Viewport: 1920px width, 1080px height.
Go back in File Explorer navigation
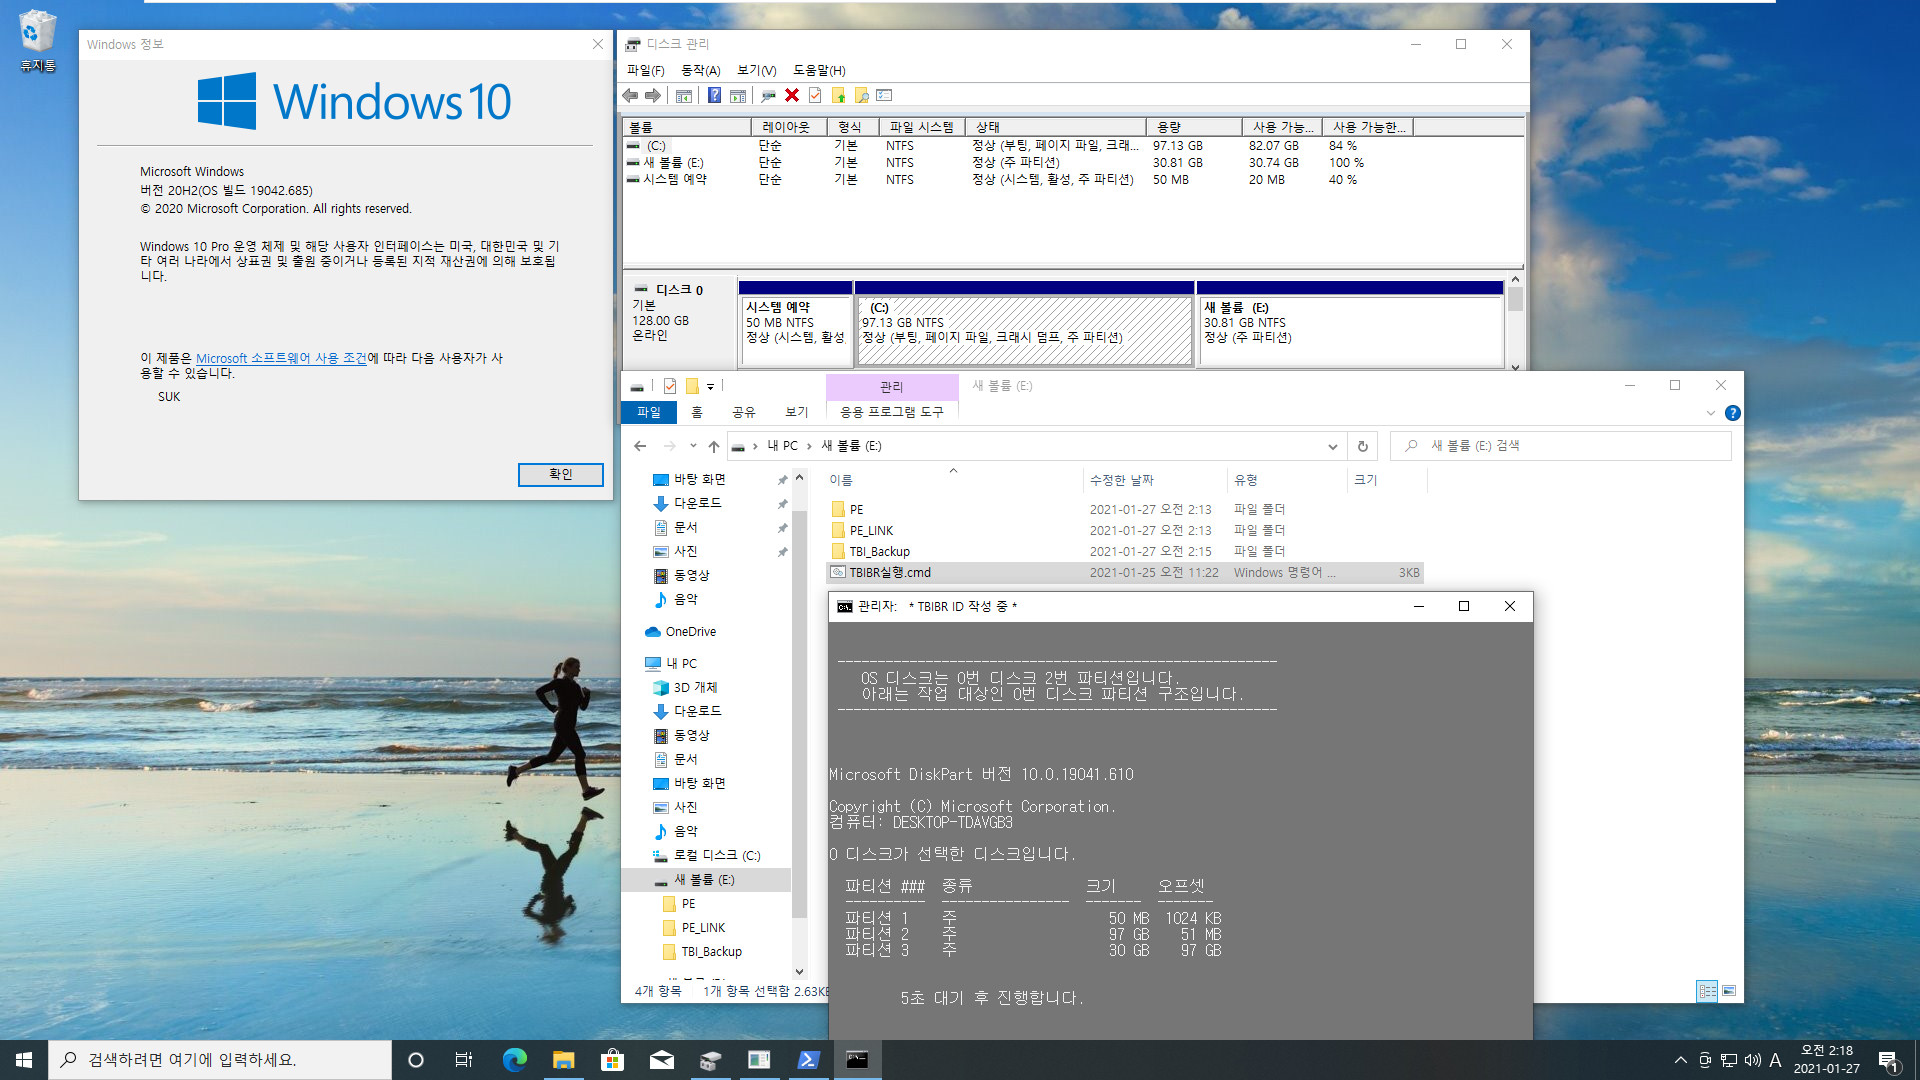coord(640,446)
